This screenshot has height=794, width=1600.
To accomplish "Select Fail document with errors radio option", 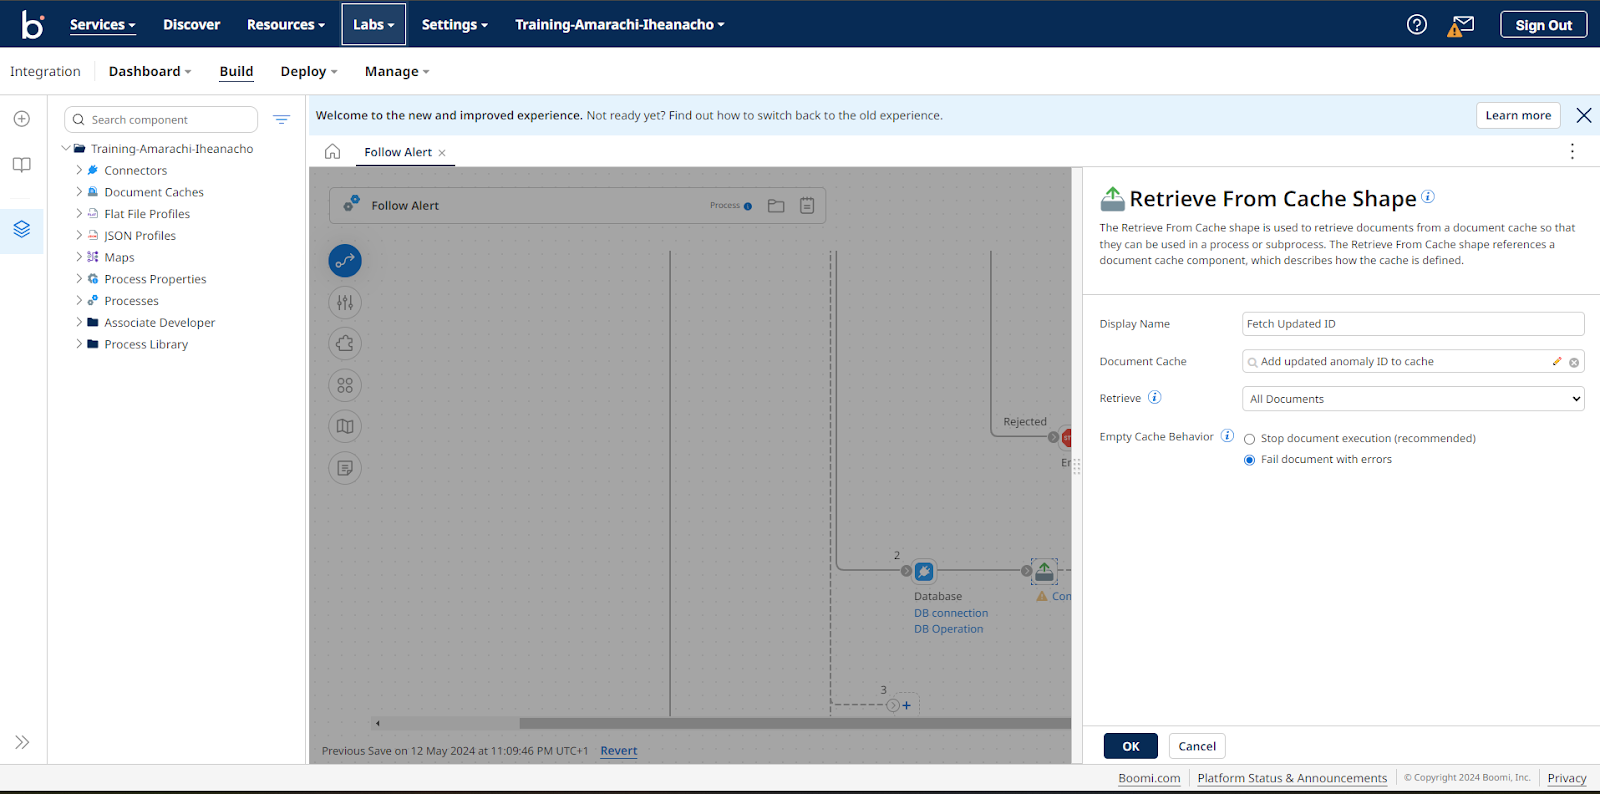I will click(1249, 460).
